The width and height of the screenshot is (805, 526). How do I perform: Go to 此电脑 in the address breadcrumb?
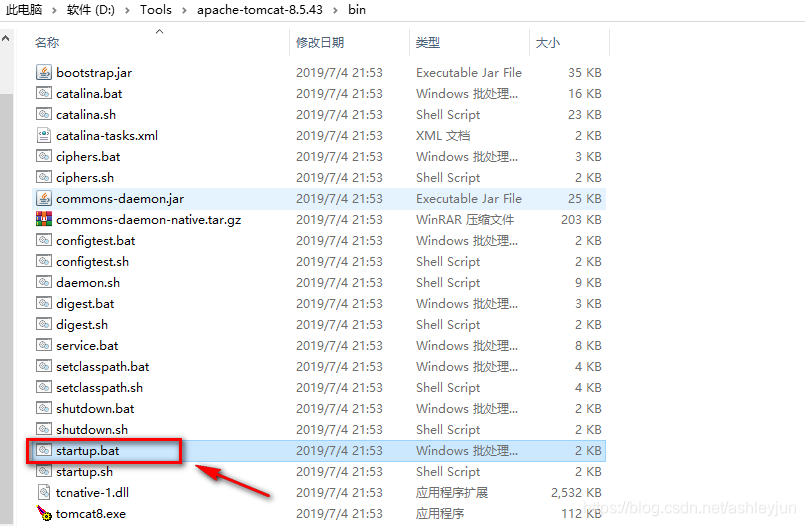pos(24,10)
